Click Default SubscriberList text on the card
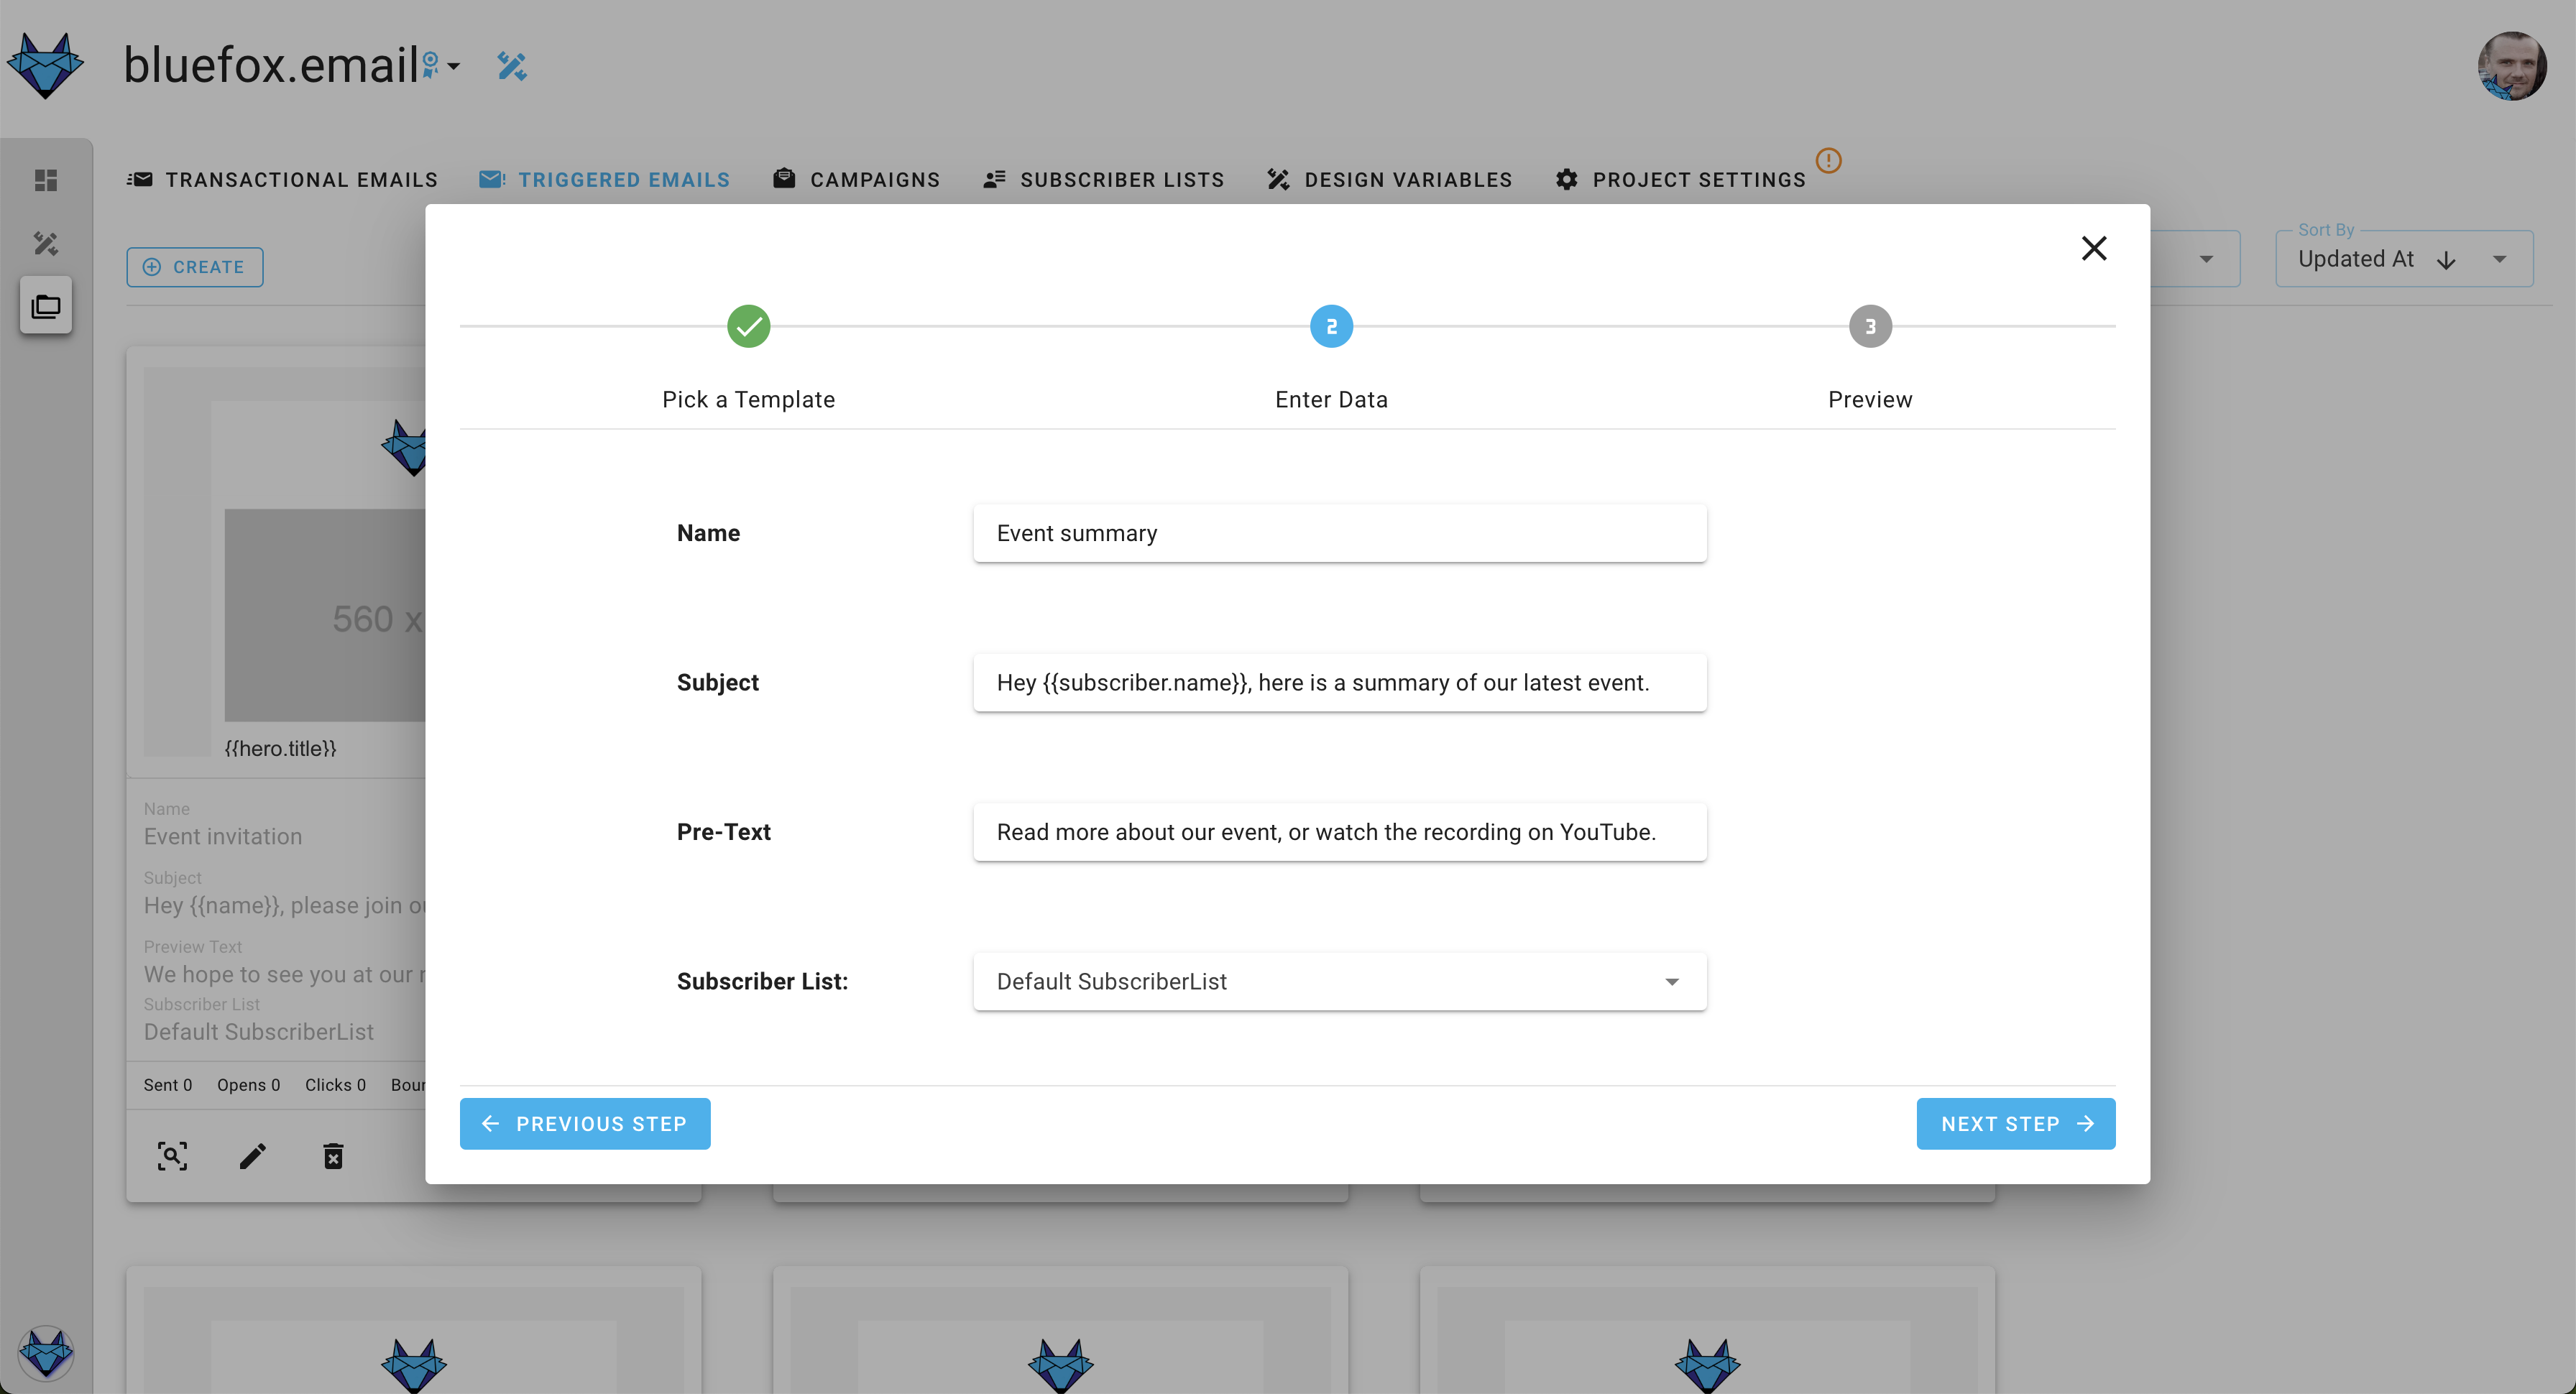 tap(259, 1031)
